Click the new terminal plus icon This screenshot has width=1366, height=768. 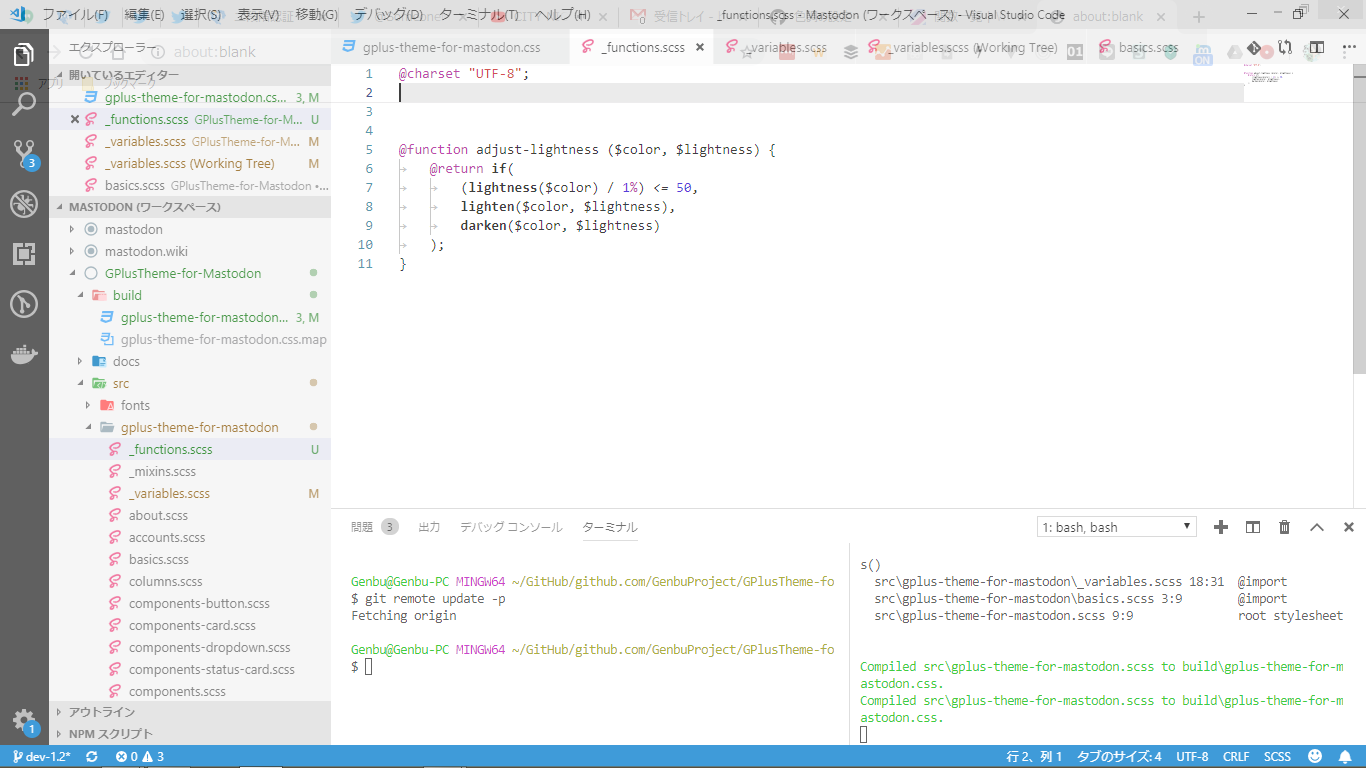pyautogui.click(x=1220, y=527)
